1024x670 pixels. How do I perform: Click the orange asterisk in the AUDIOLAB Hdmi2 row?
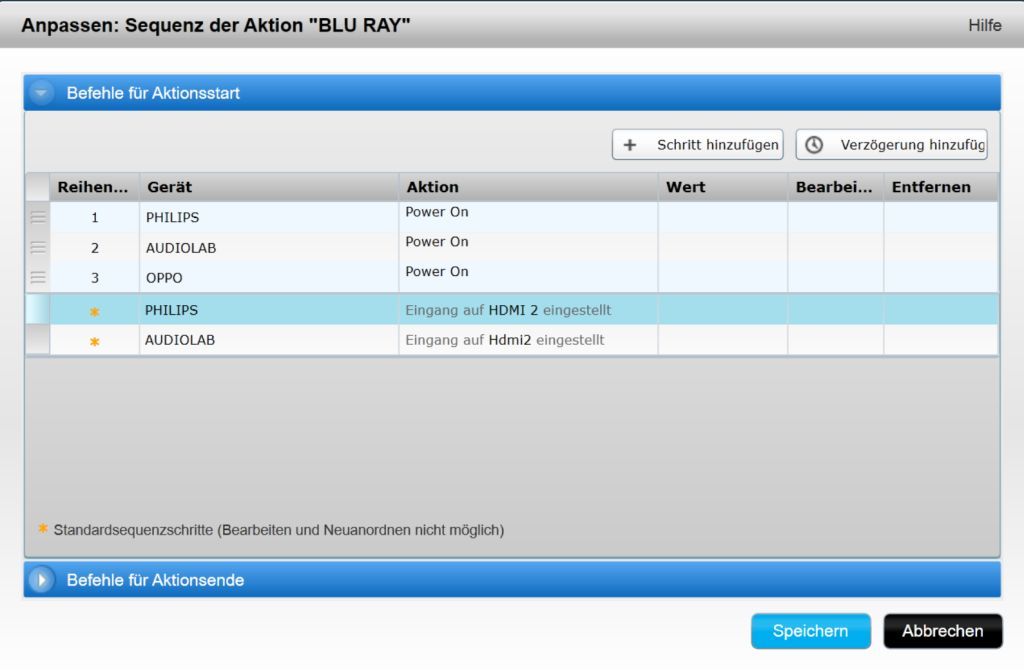(95, 341)
